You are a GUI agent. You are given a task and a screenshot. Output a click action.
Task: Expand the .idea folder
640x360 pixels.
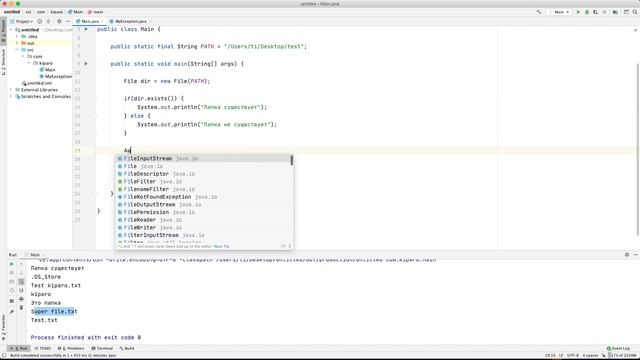17,36
